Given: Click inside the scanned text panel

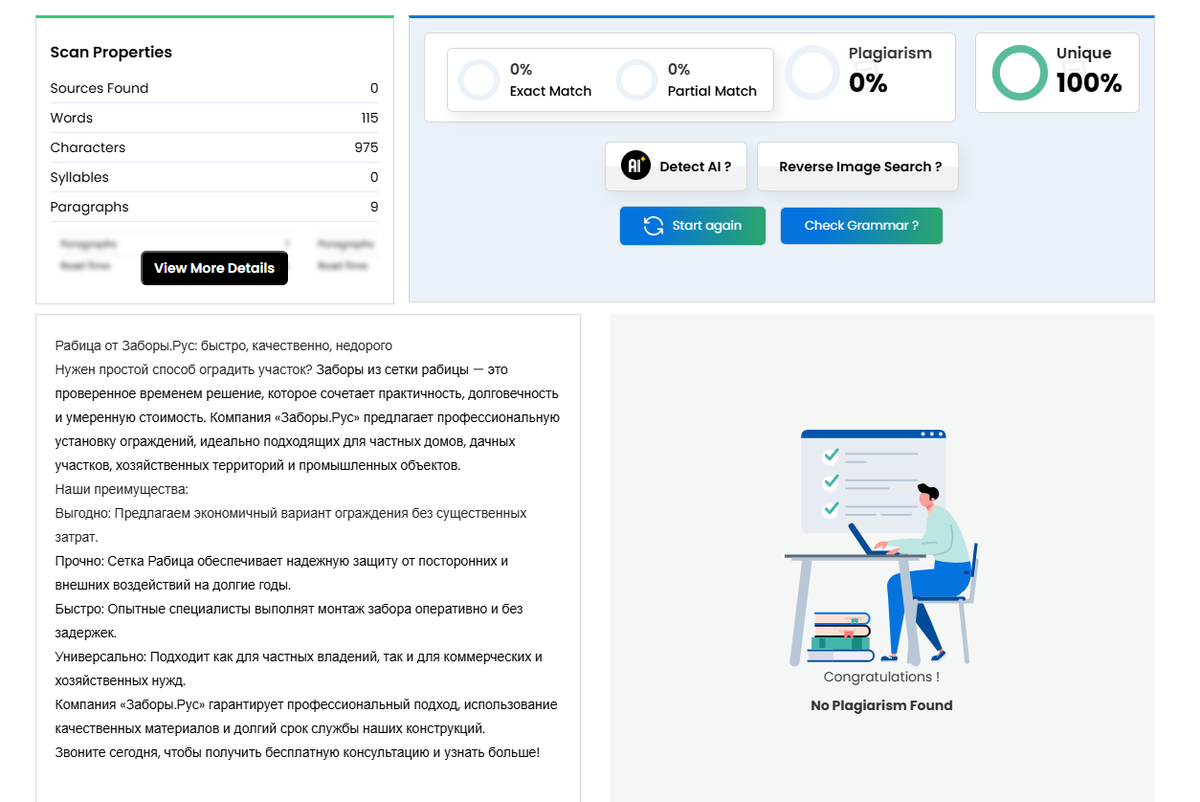Looking at the screenshot, I should click(300, 550).
